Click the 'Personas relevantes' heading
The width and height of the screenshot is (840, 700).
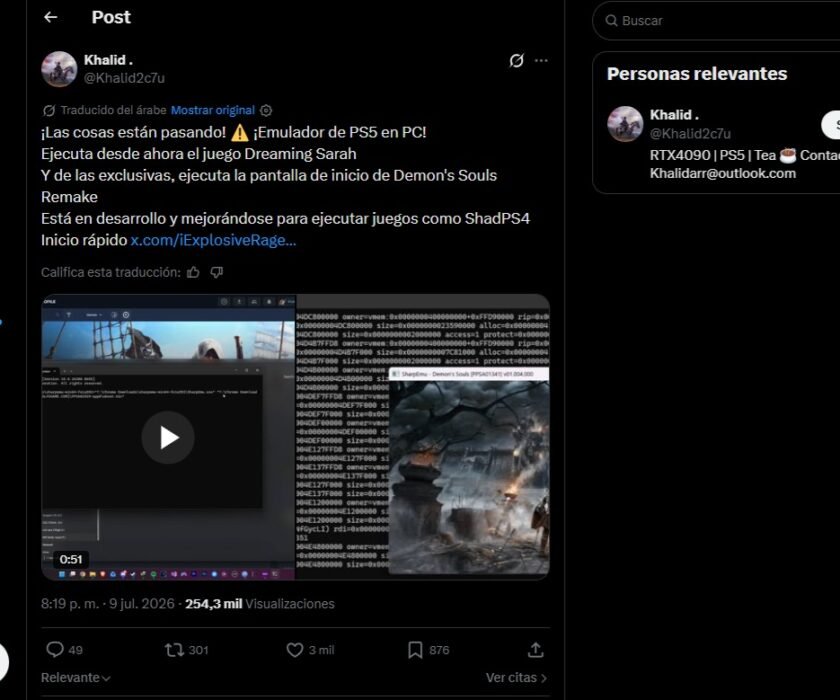point(697,73)
